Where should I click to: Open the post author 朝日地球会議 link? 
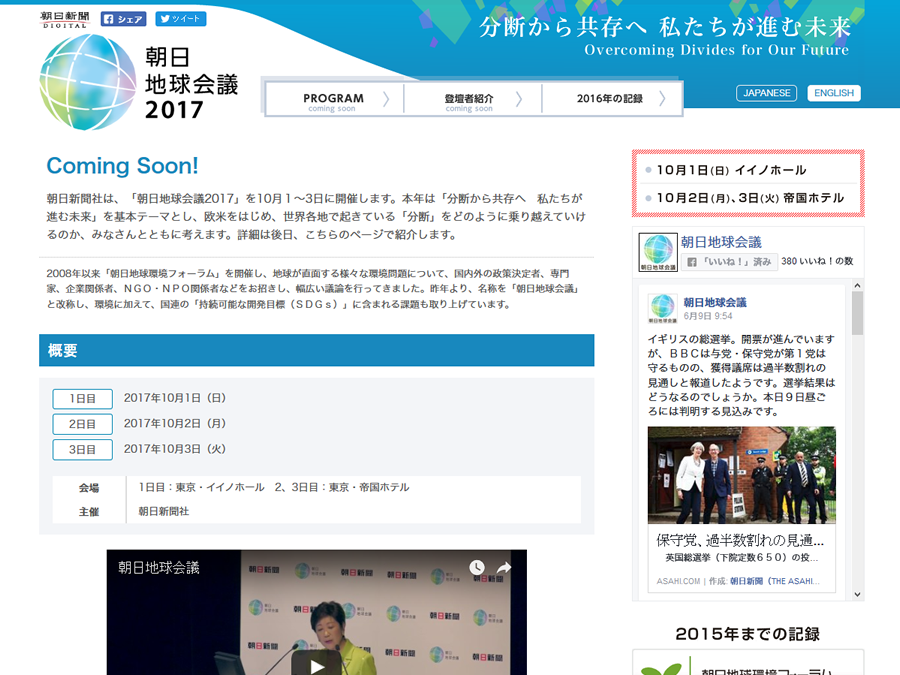[715, 302]
